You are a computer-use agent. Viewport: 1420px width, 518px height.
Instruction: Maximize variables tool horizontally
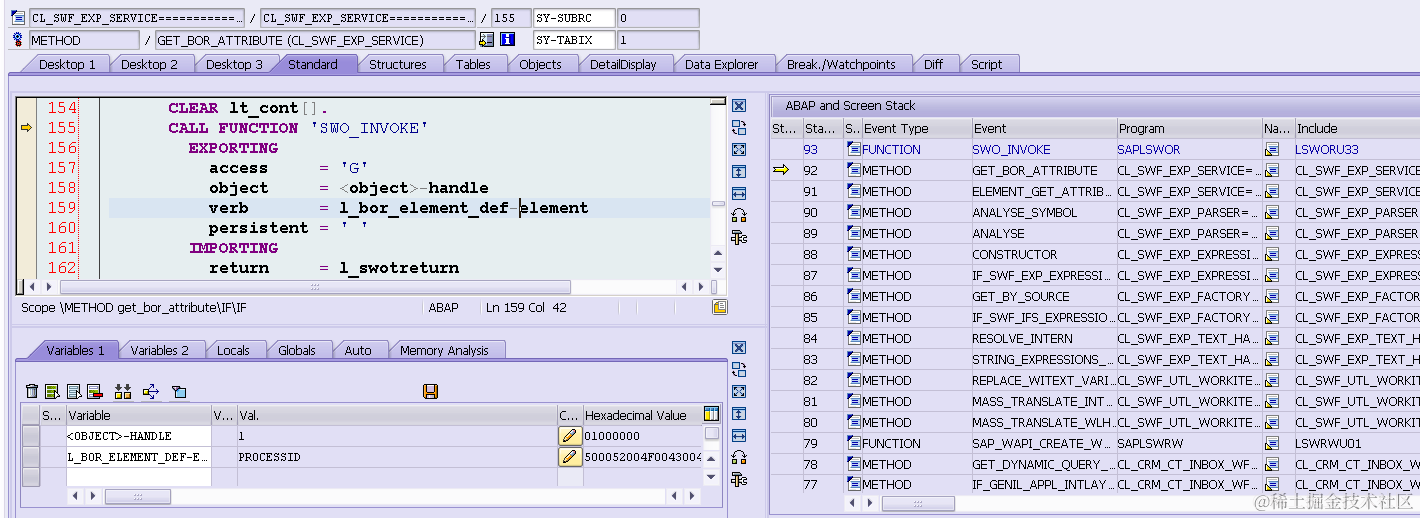739,436
